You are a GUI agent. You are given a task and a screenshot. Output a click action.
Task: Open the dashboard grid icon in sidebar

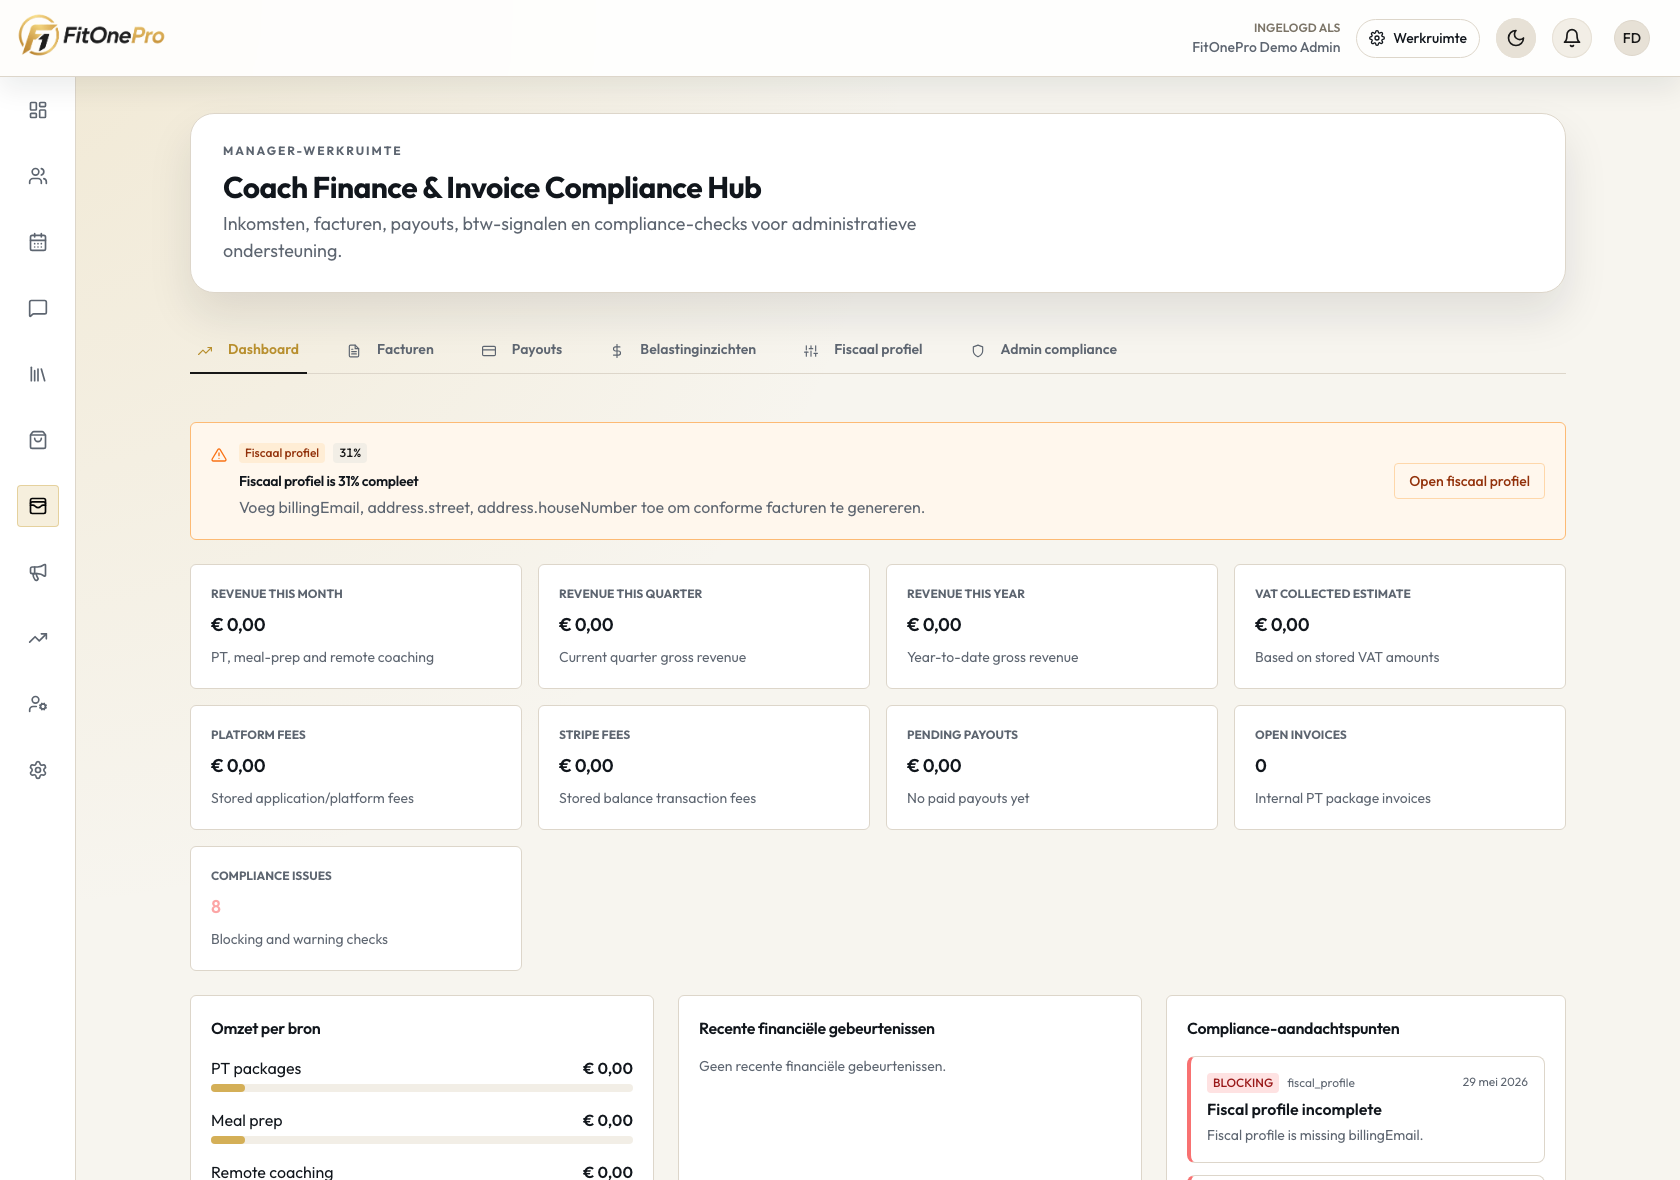[38, 110]
